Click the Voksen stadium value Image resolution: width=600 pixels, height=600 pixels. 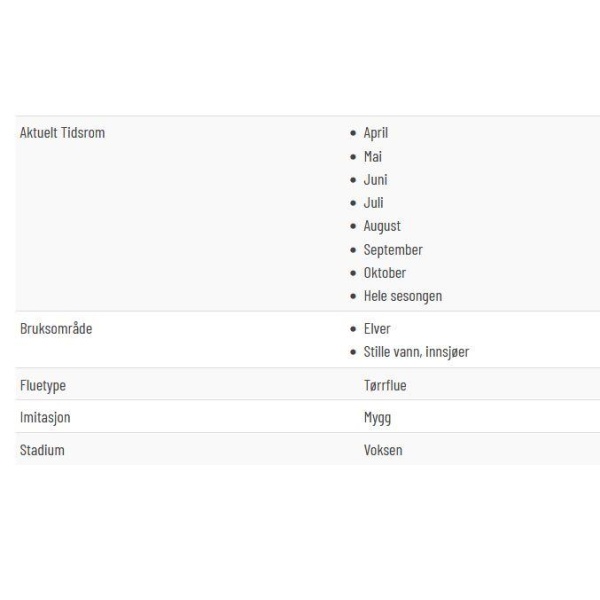pyautogui.click(x=383, y=450)
